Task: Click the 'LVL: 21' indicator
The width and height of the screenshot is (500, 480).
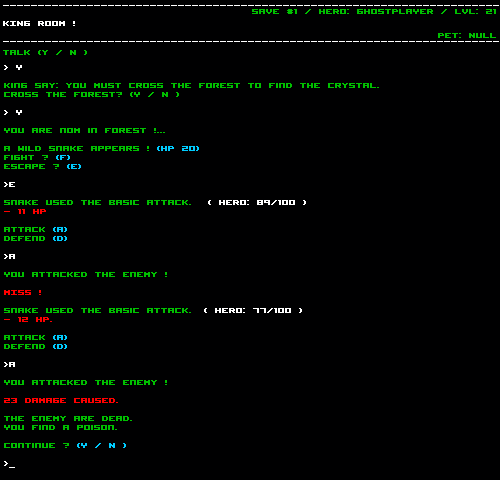Action: coord(475,11)
